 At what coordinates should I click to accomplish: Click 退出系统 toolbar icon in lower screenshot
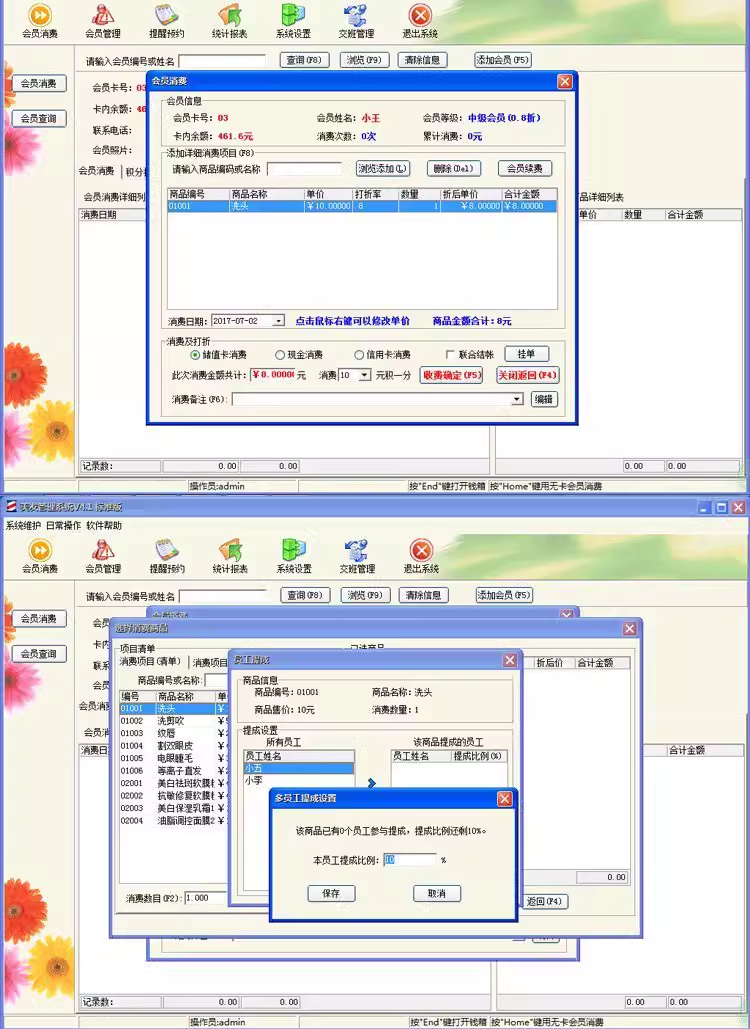coord(421,556)
